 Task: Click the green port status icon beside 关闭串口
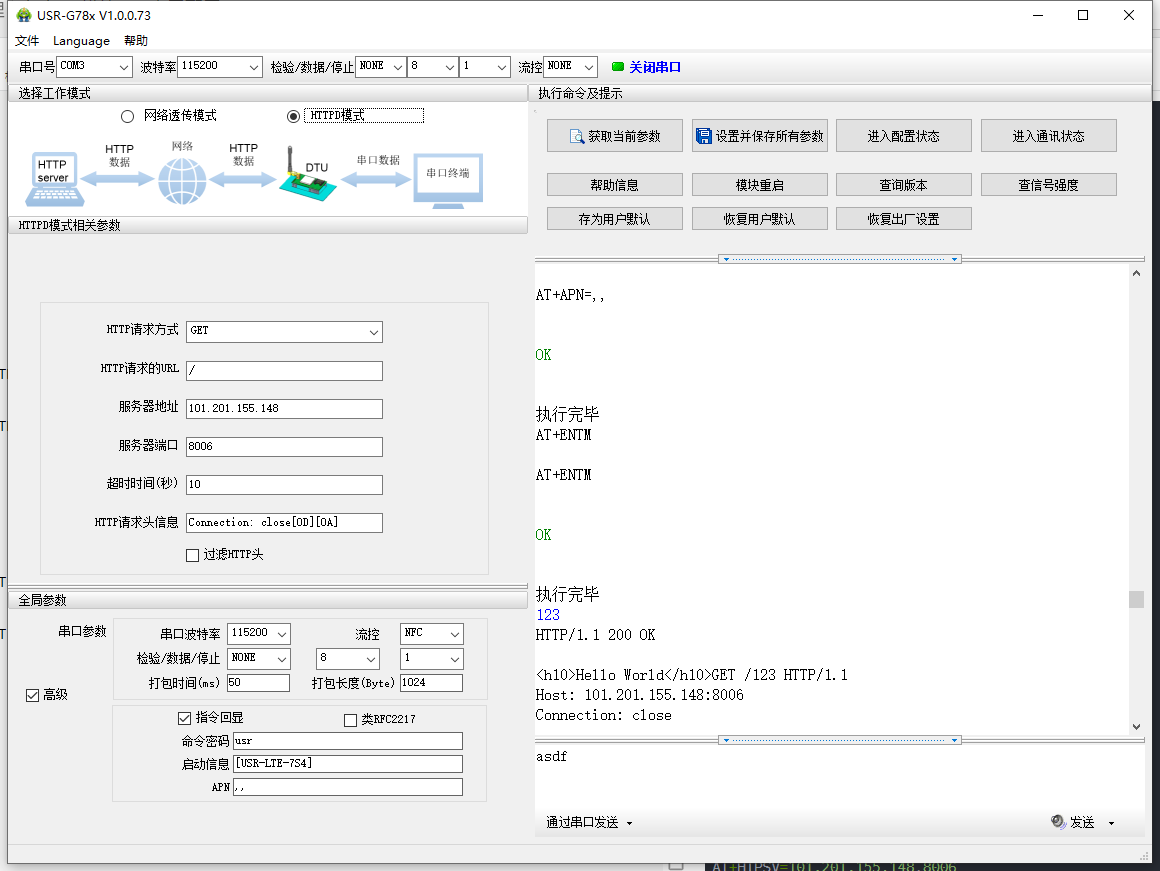click(x=618, y=66)
